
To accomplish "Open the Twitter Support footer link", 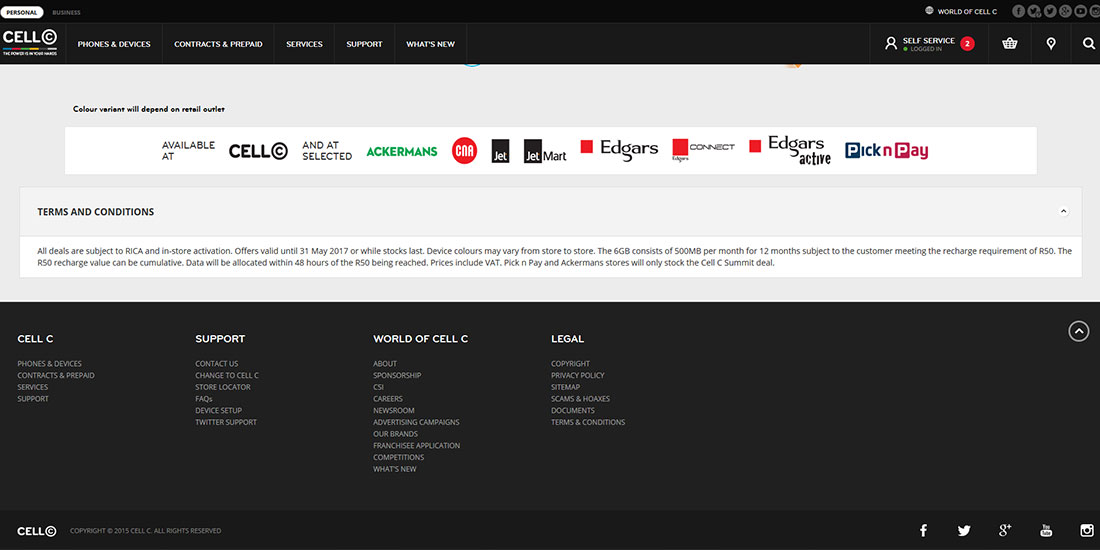I will pyautogui.click(x=226, y=422).
